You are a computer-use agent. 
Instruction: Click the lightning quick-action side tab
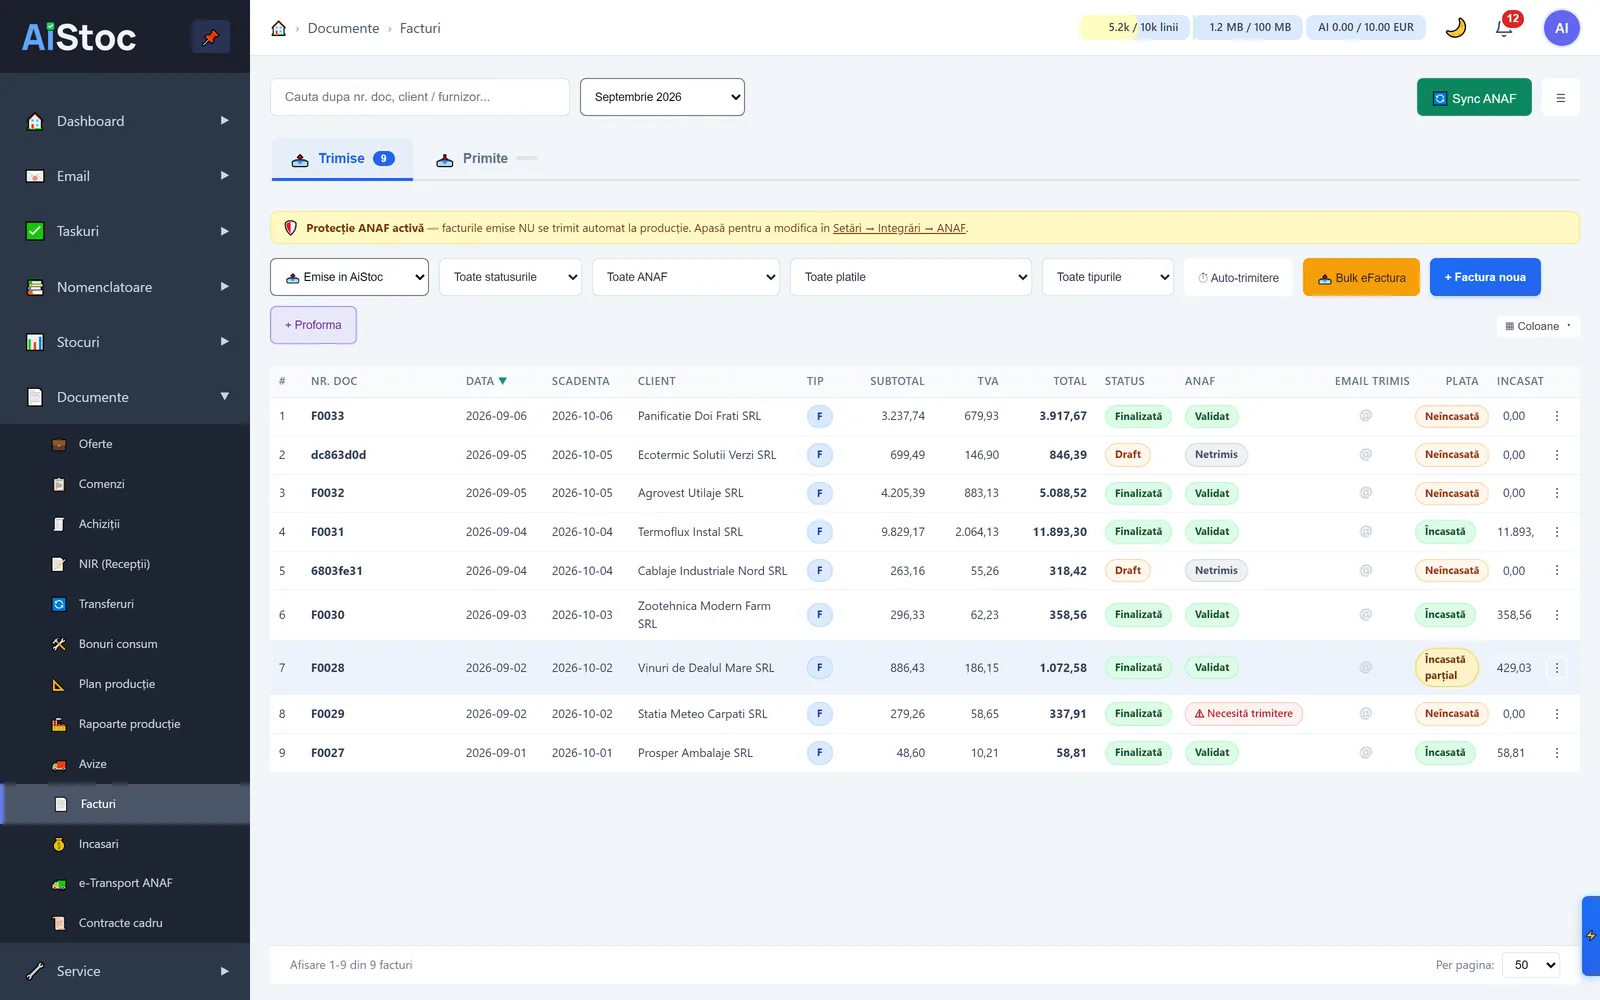click(x=1591, y=936)
